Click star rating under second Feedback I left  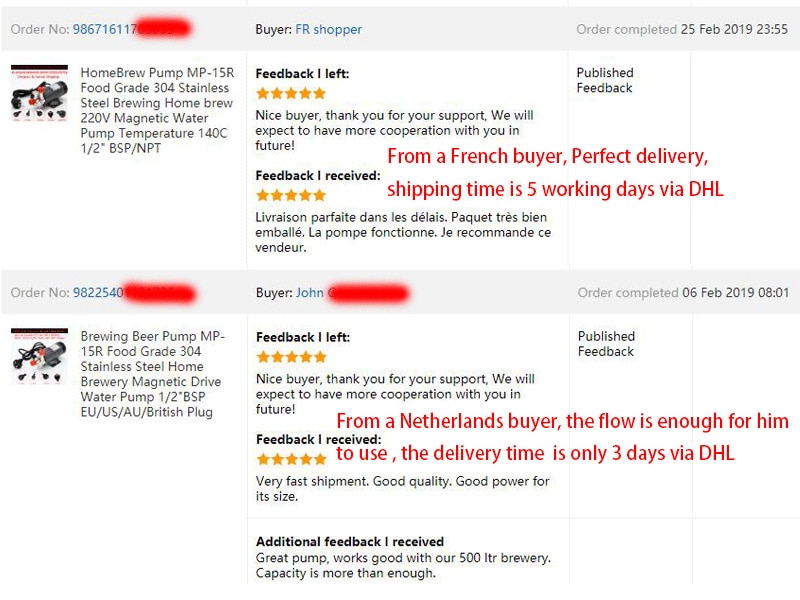291,357
